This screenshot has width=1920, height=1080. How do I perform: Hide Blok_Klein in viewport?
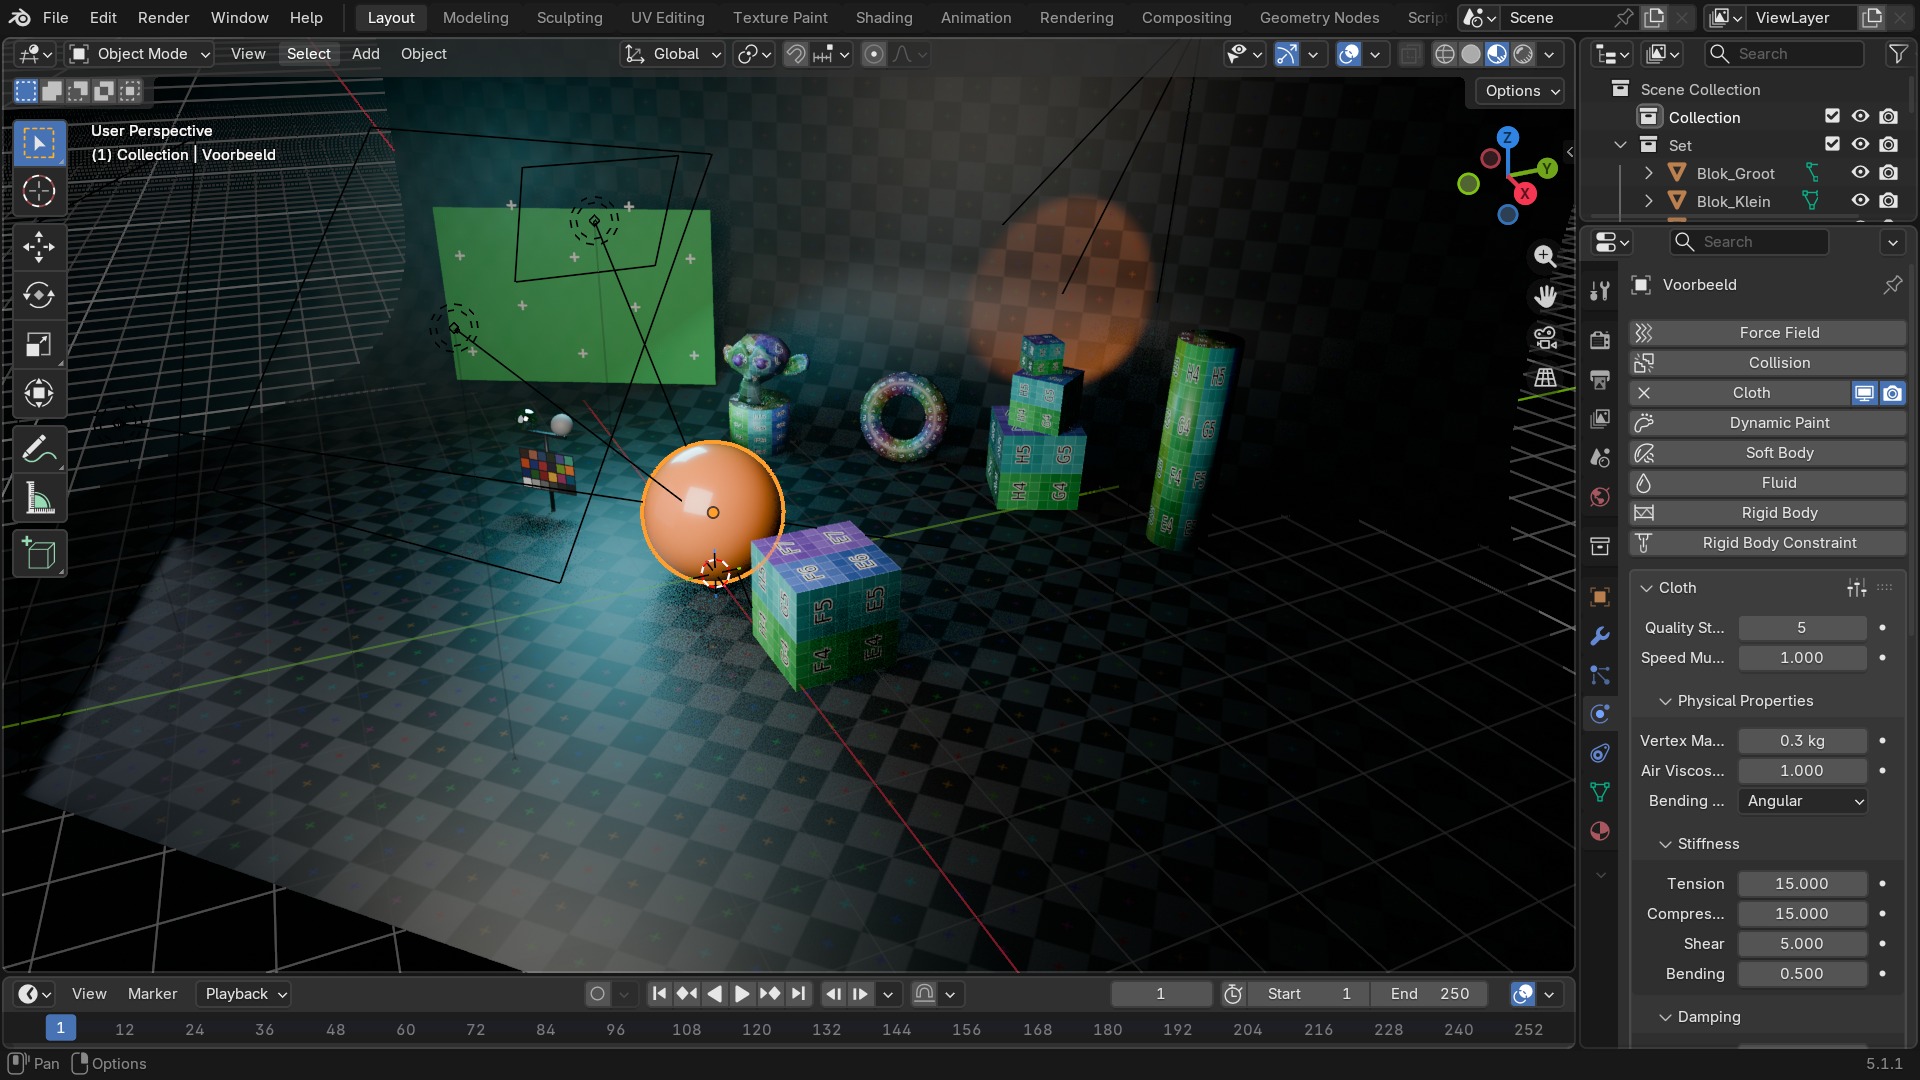1860,201
